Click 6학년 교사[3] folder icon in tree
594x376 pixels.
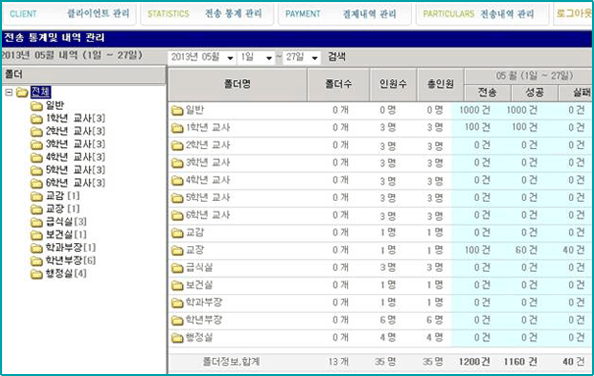36,183
